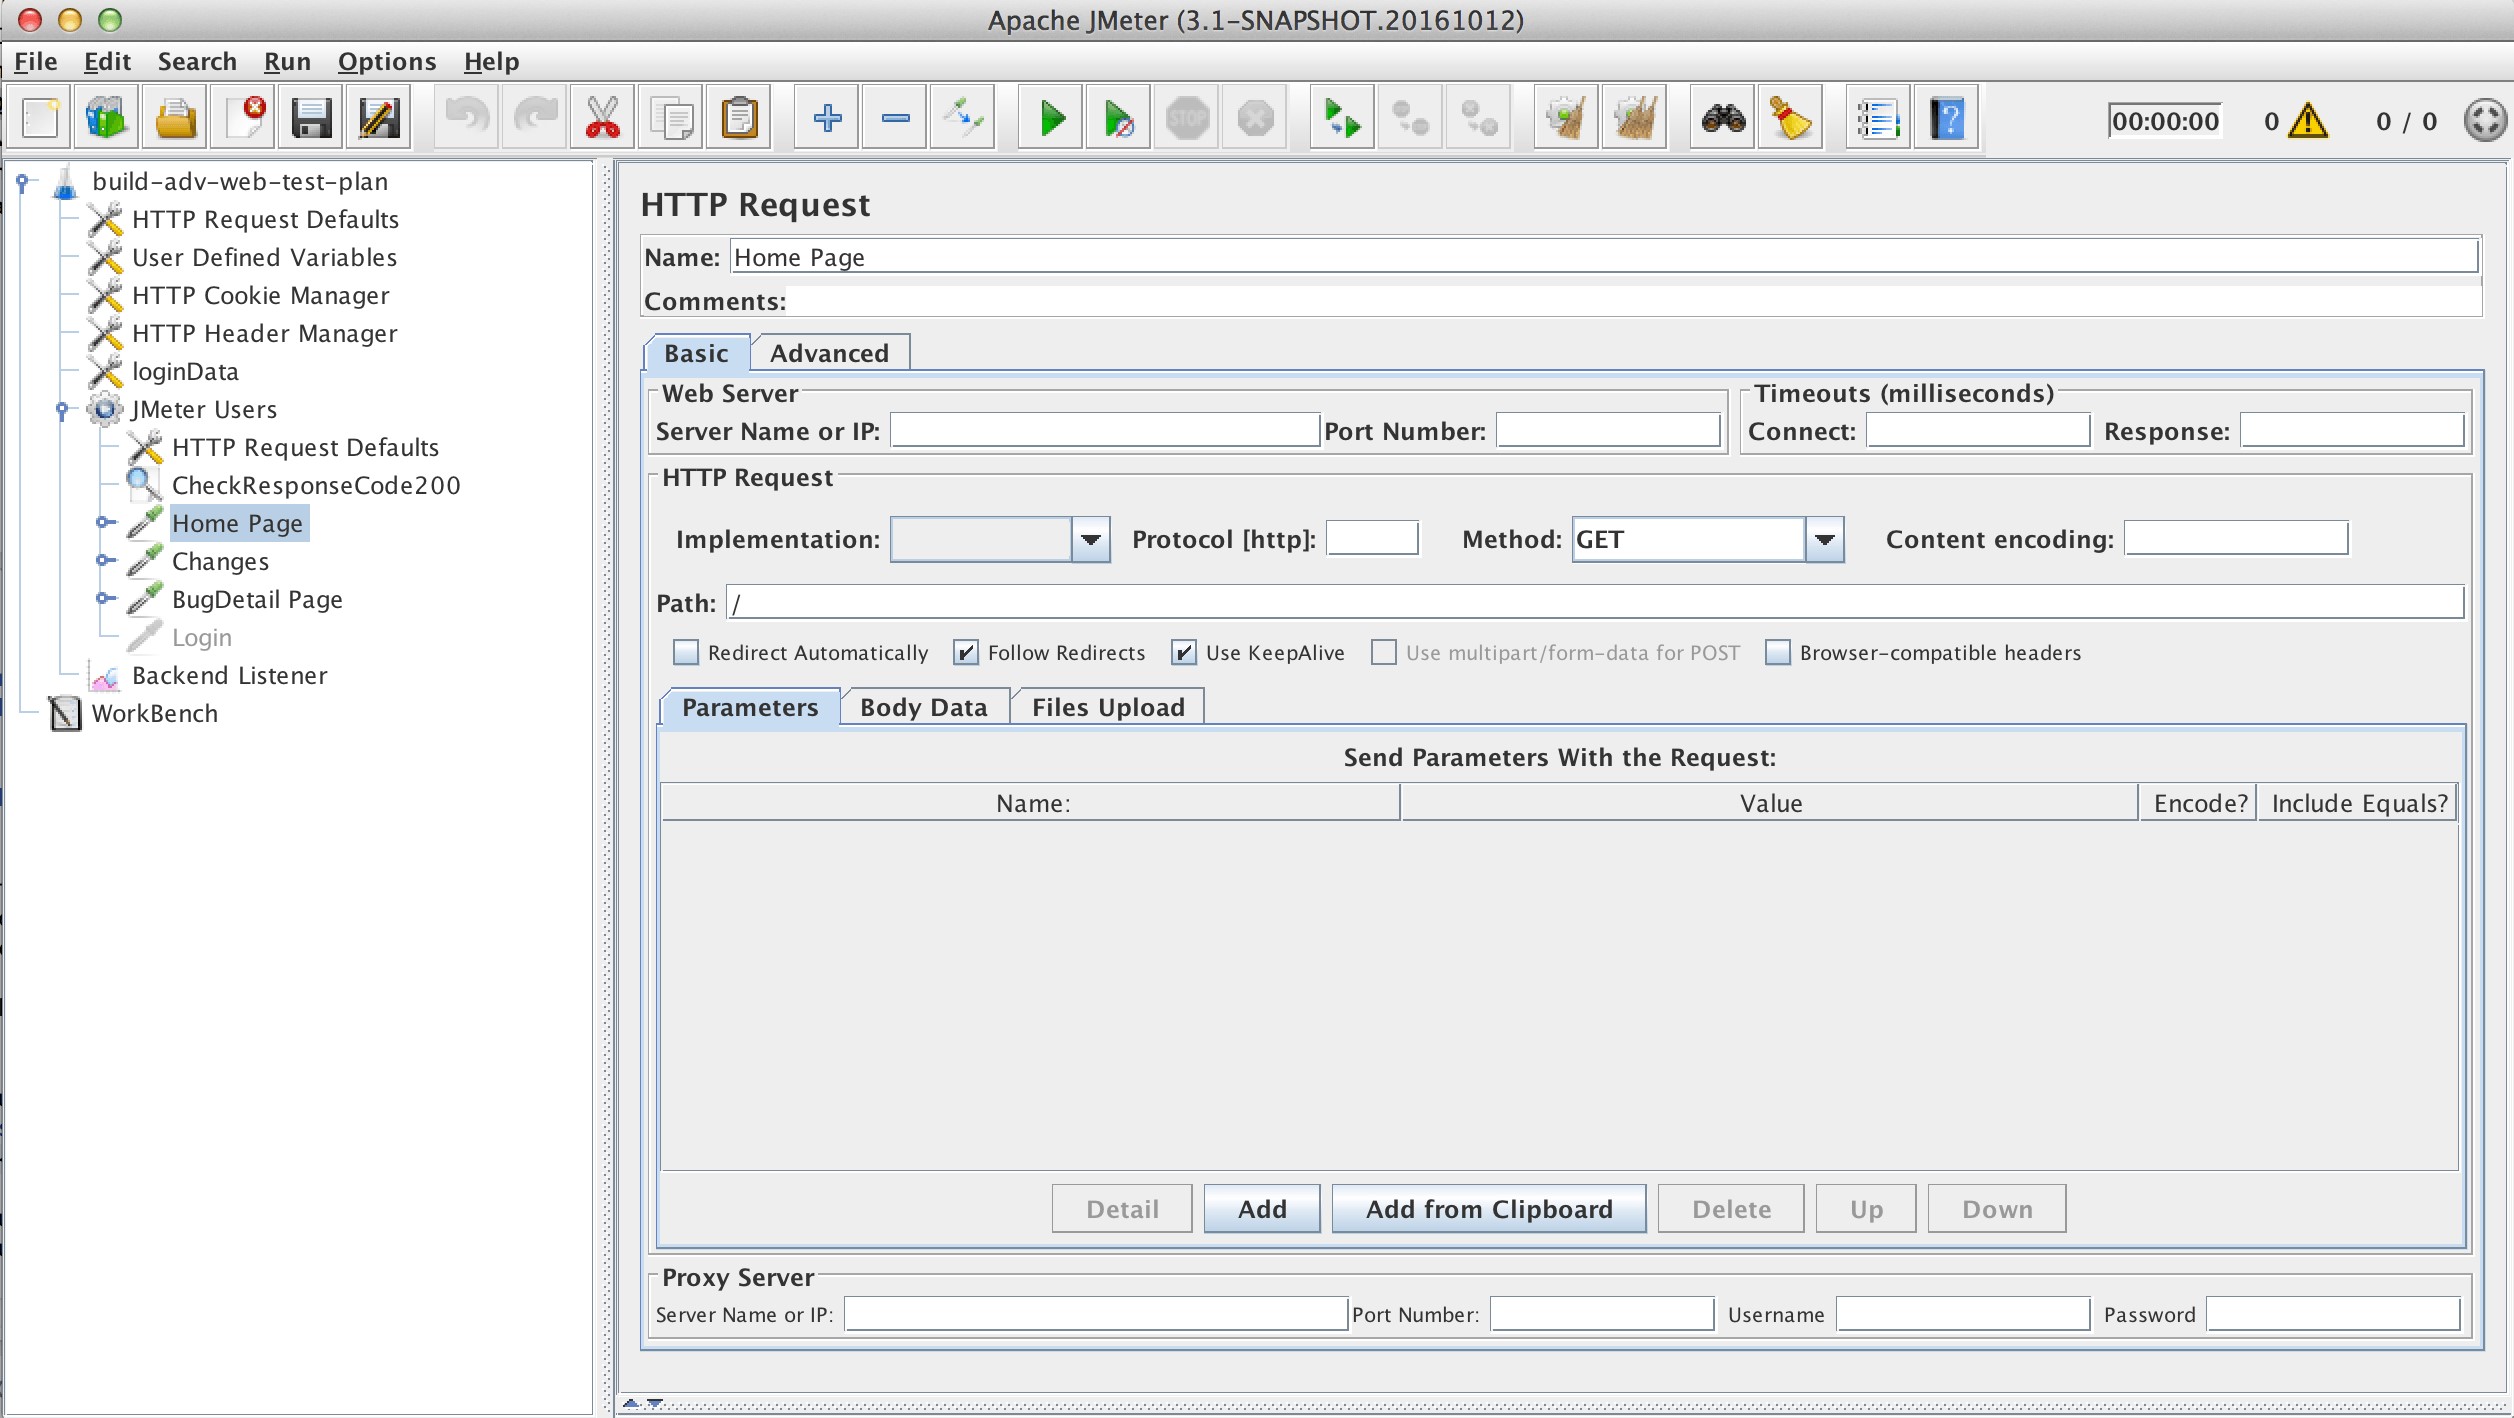Click the Add from Clipboard button
Image resolution: width=2514 pixels, height=1418 pixels.
[1488, 1208]
